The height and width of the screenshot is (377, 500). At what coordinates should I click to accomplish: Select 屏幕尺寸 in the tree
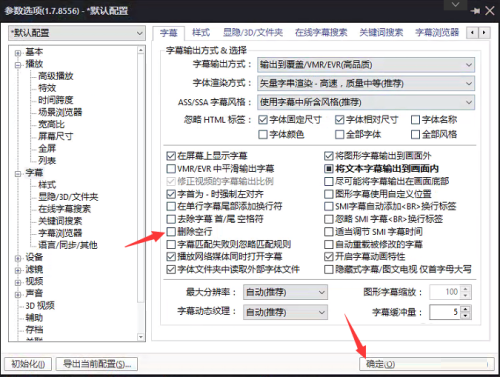(56, 137)
